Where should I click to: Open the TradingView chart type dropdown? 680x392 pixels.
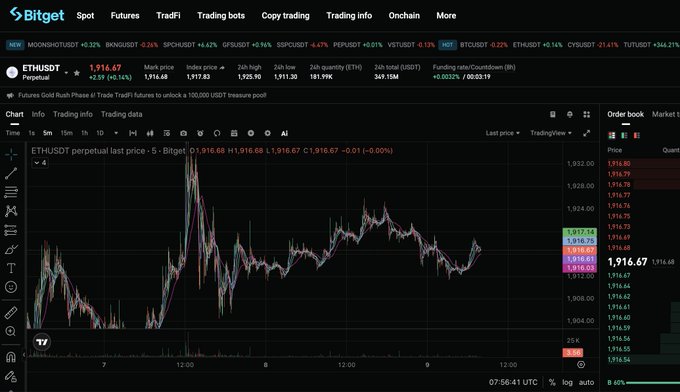pos(551,133)
